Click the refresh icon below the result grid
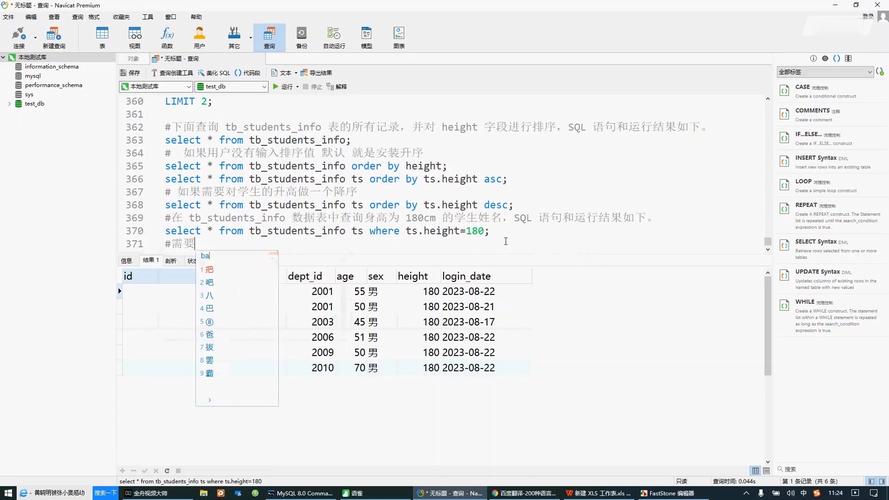Screen dimensions: 889x500 coord(167,471)
